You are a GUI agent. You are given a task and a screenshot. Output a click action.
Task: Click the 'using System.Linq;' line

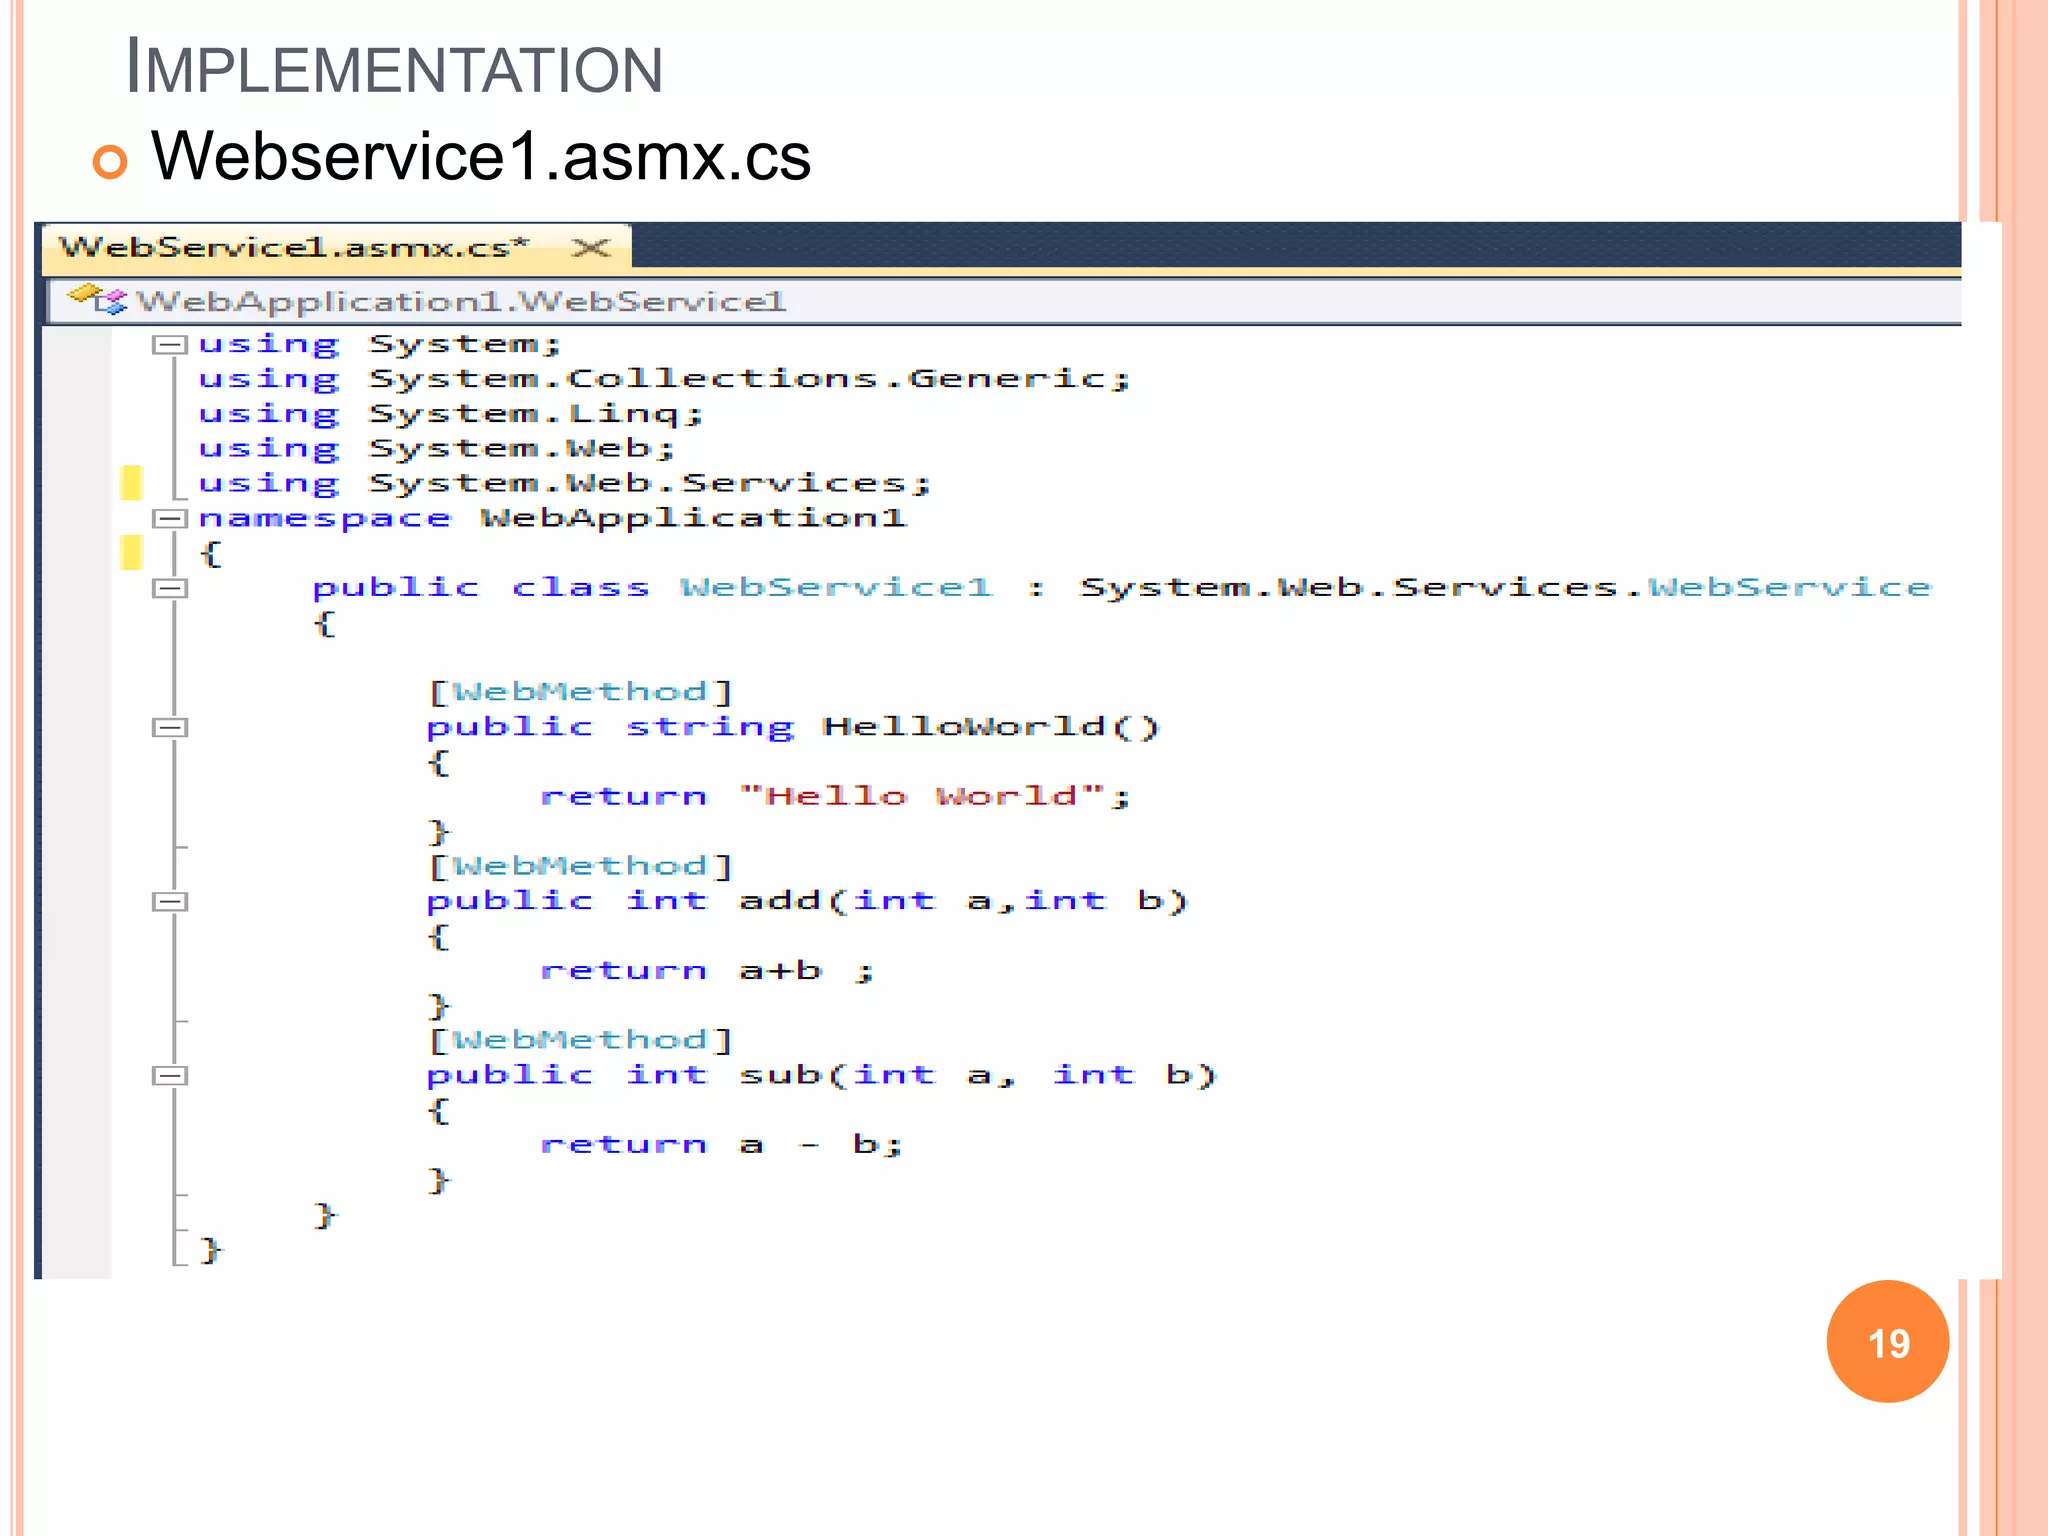point(451,414)
